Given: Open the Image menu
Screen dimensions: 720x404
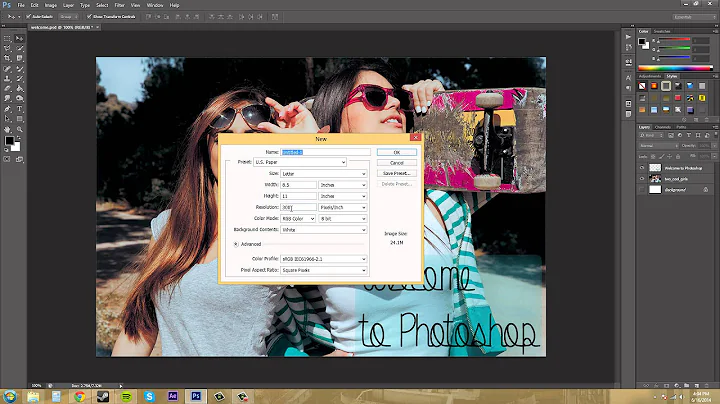Looking at the screenshot, I should (x=51, y=5).
